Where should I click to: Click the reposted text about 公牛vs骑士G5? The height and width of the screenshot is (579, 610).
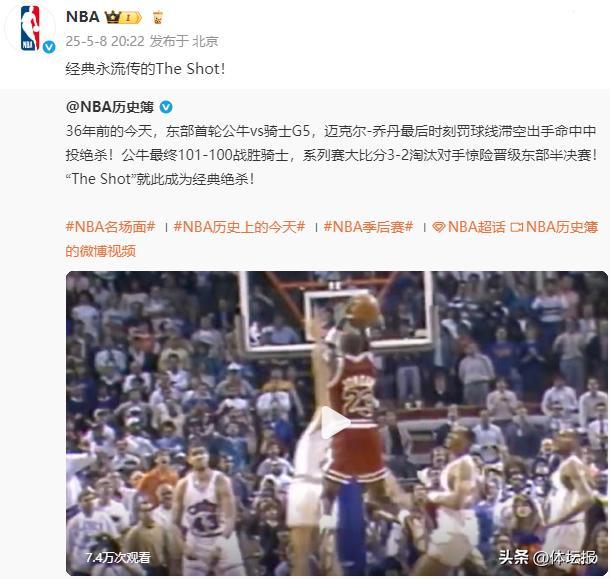pos(331,155)
